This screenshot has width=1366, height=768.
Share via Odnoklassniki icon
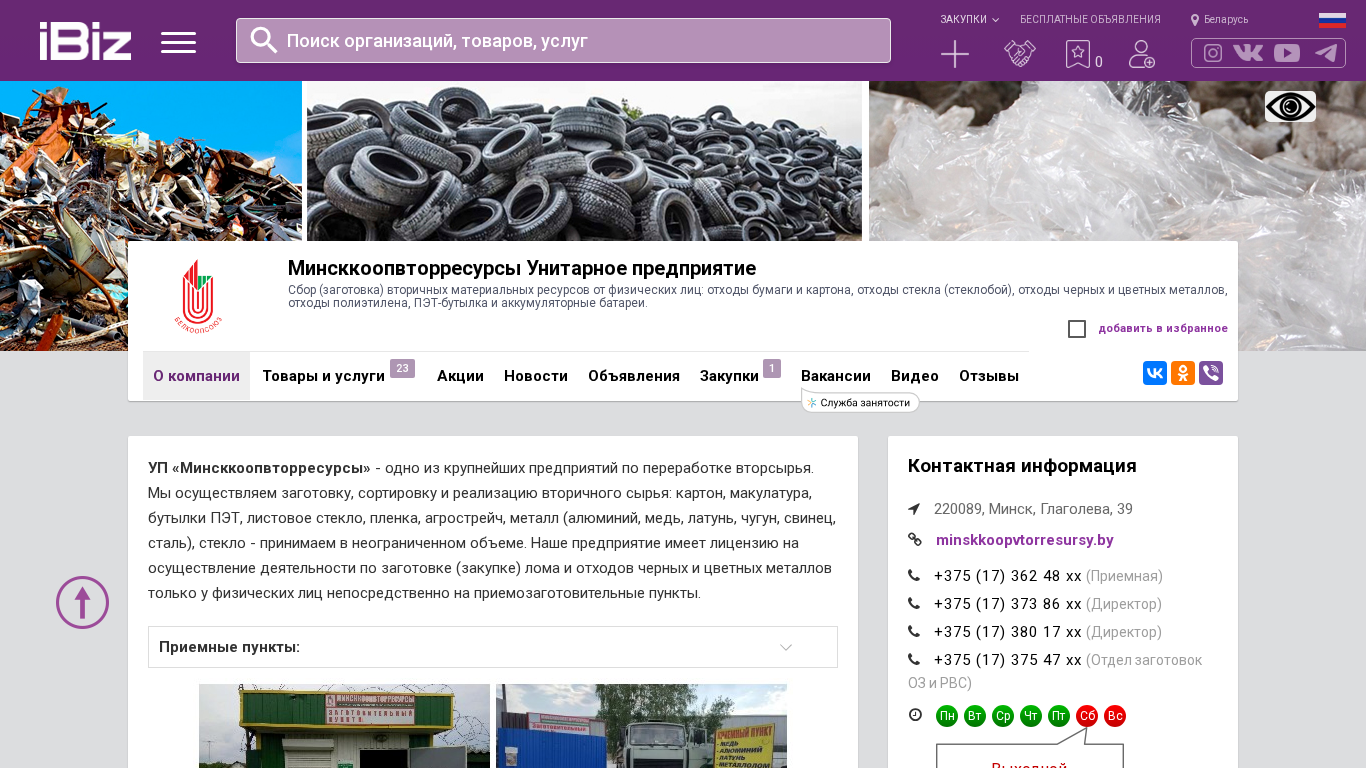tap(1183, 373)
